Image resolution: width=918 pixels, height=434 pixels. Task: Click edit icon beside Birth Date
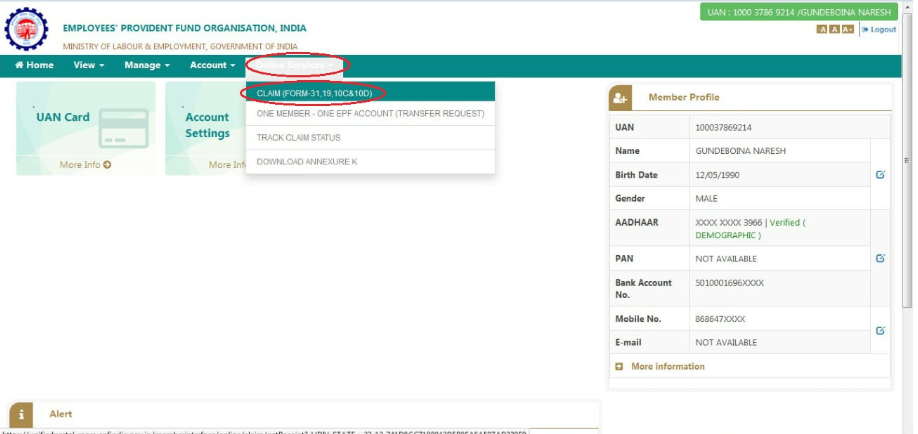[x=880, y=174]
